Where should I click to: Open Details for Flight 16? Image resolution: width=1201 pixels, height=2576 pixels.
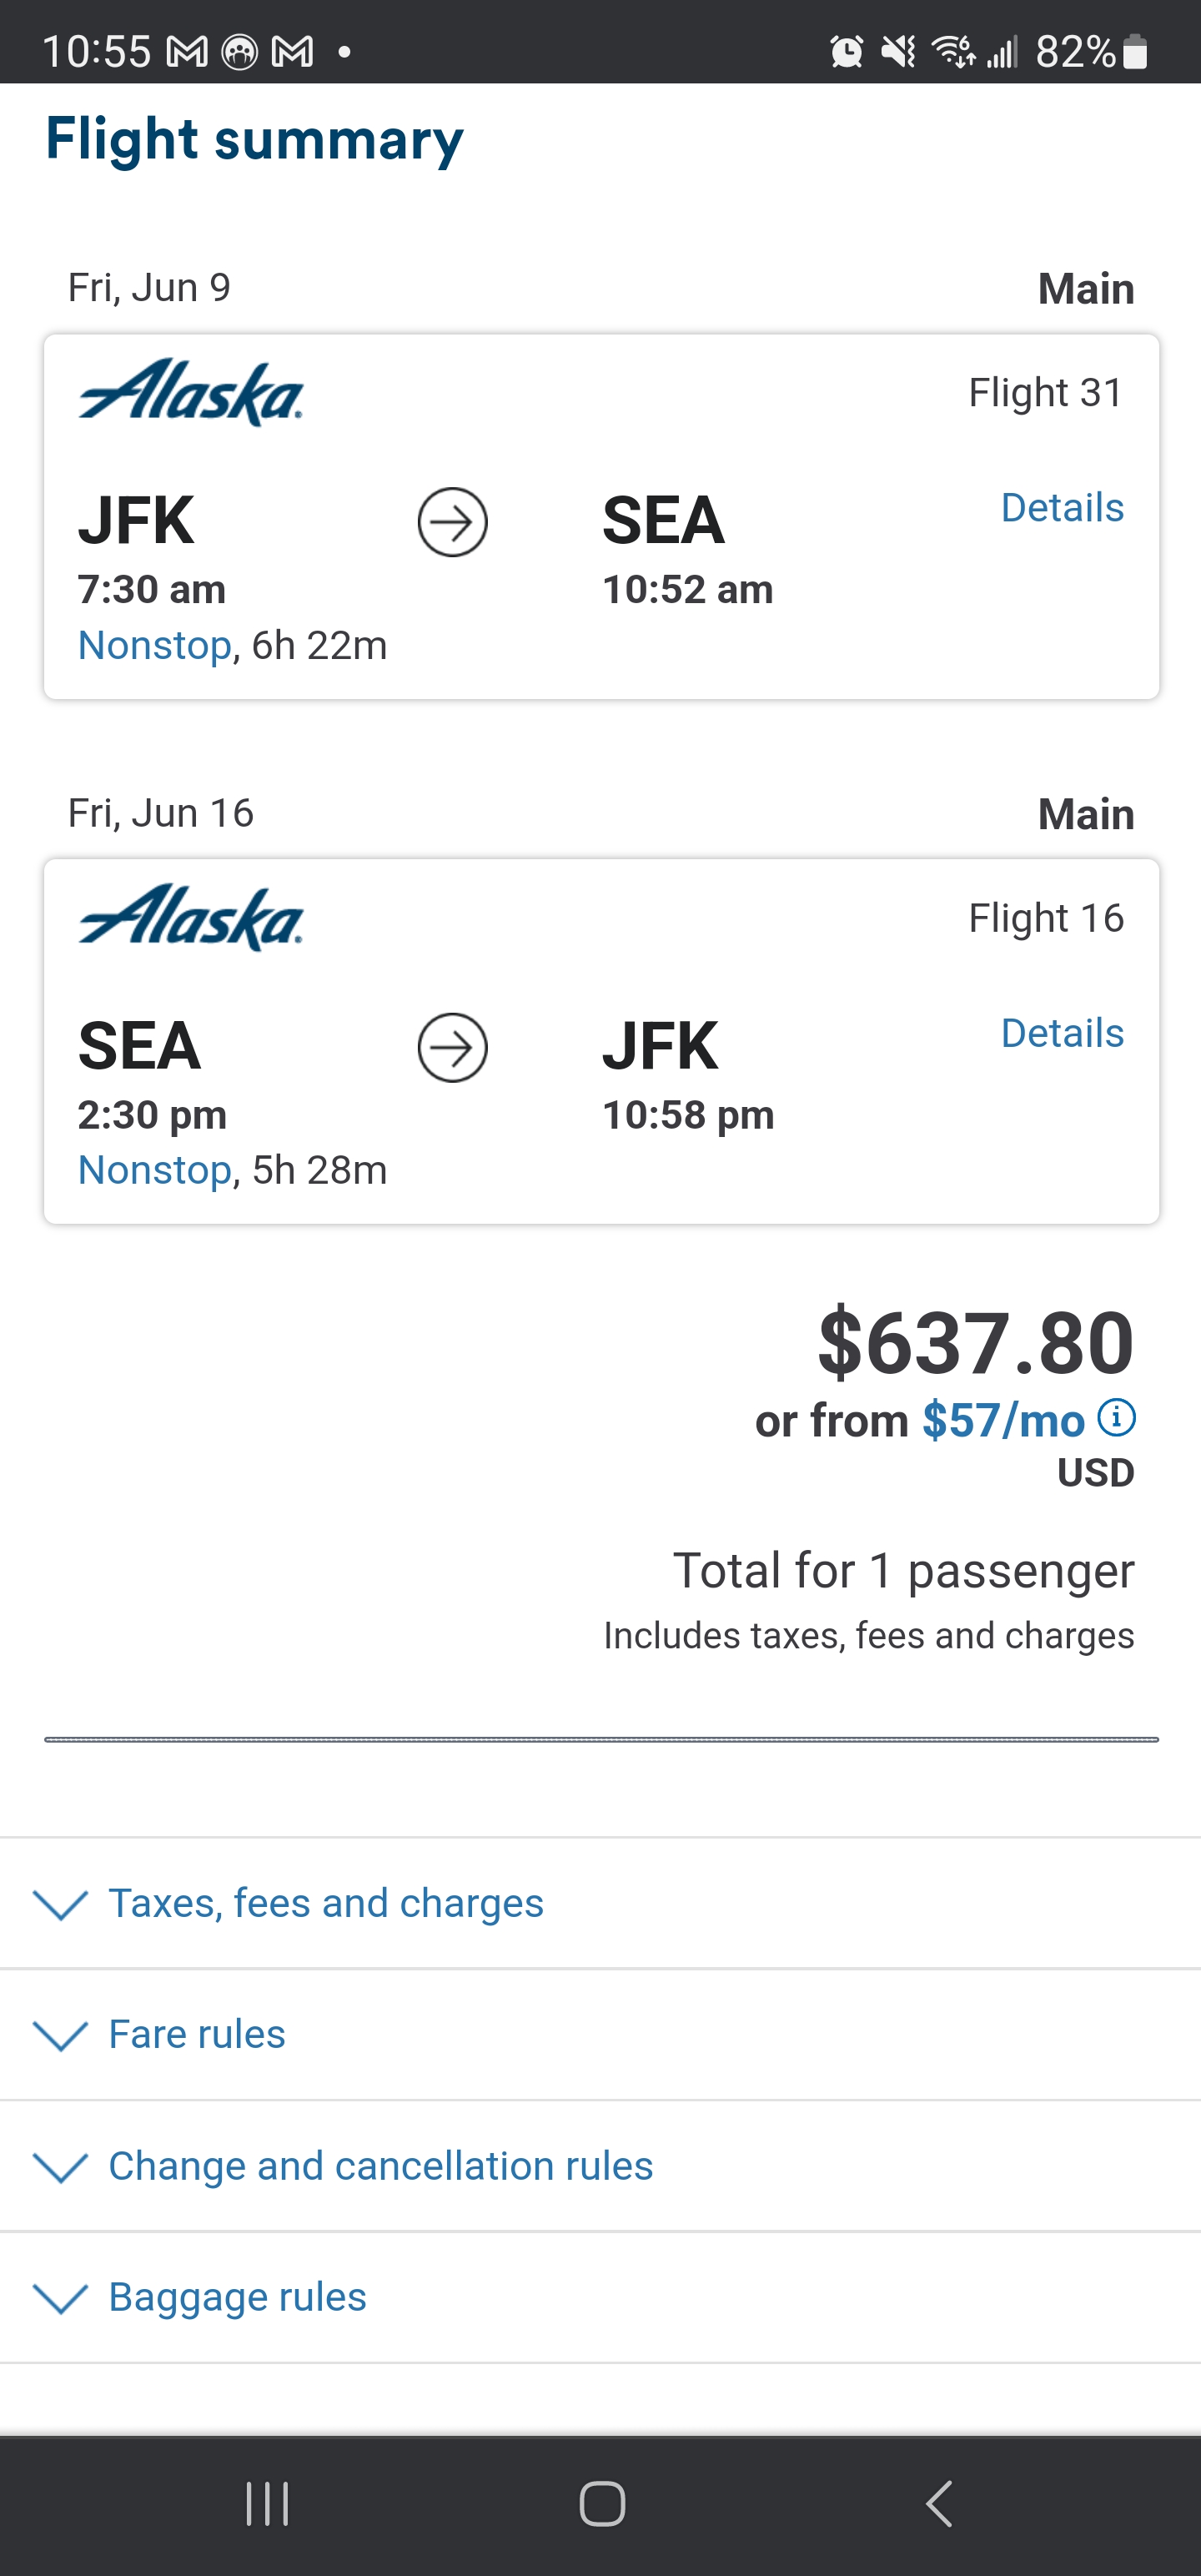point(1062,1033)
